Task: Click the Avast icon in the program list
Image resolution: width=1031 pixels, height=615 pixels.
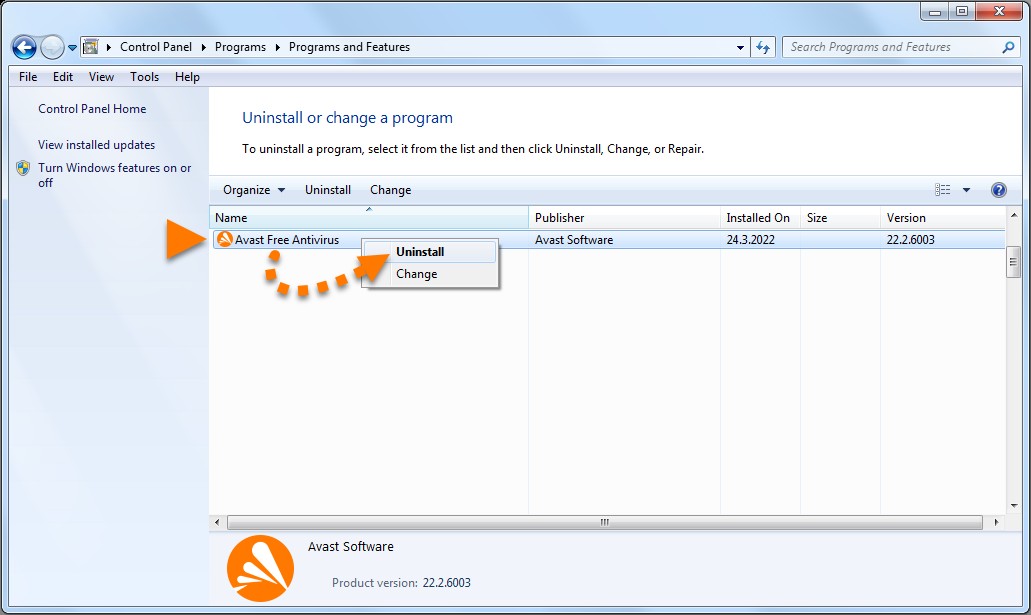Action: pos(224,239)
